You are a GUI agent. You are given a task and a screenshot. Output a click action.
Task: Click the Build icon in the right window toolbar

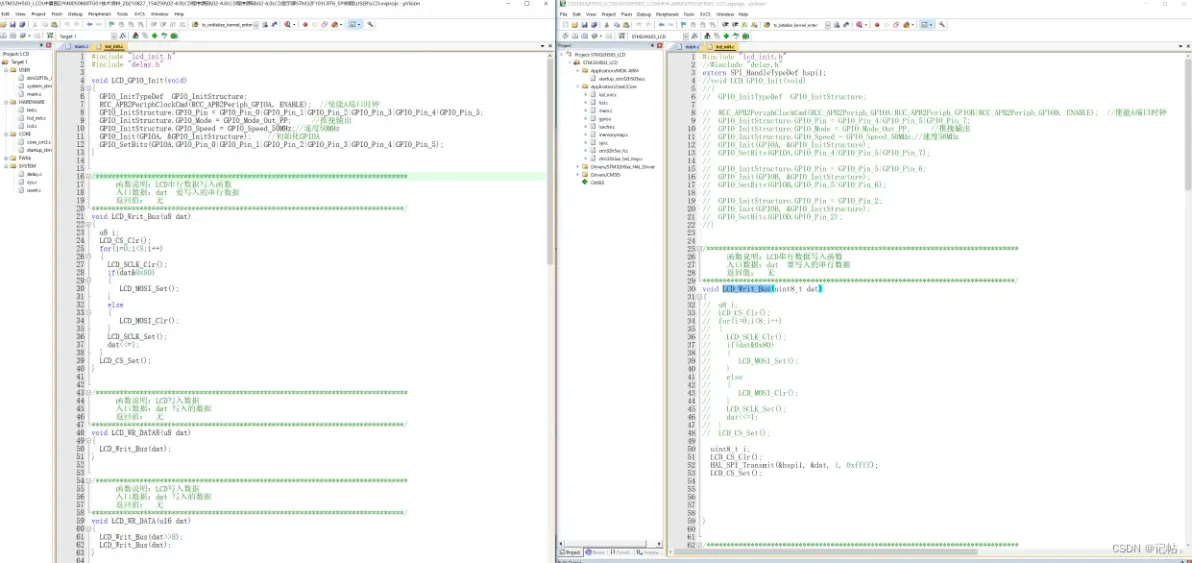coord(573,36)
